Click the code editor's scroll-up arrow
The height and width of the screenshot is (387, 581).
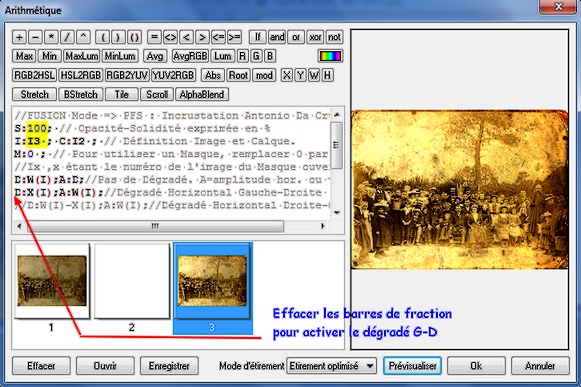[336, 115]
